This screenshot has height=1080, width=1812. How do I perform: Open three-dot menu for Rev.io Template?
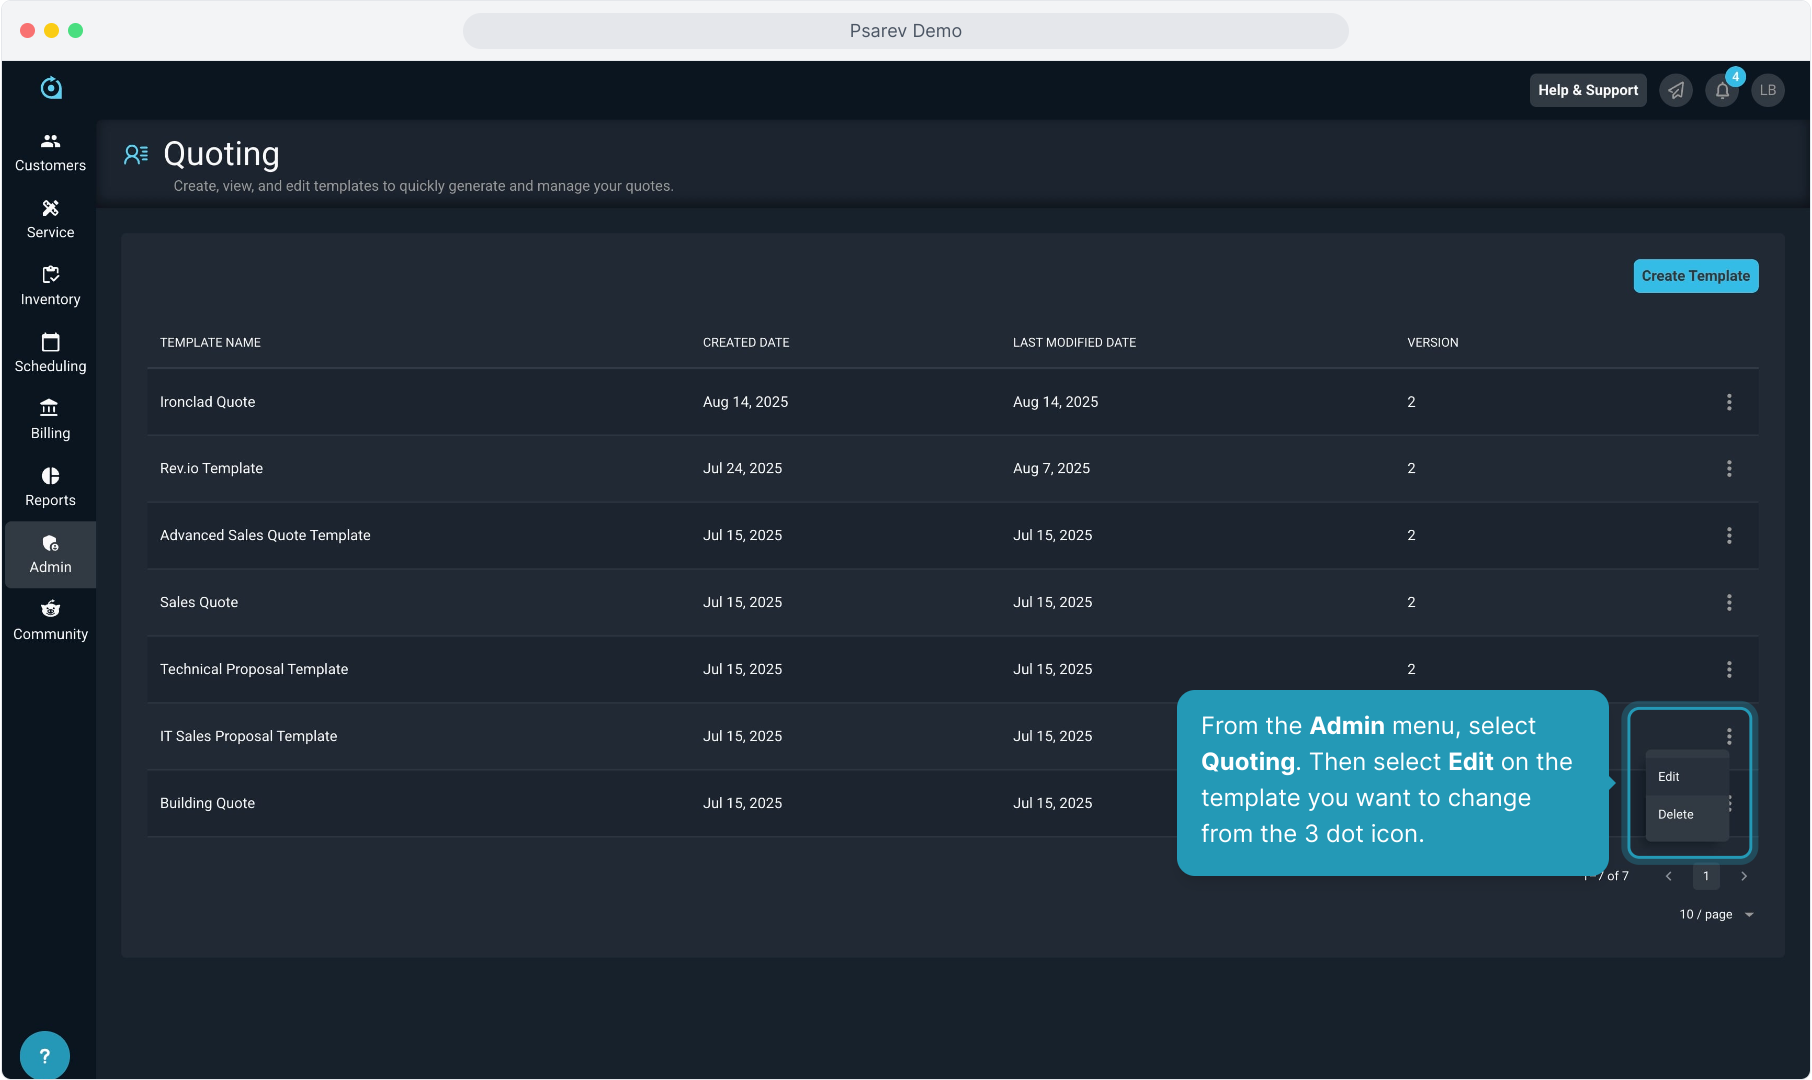1729,469
